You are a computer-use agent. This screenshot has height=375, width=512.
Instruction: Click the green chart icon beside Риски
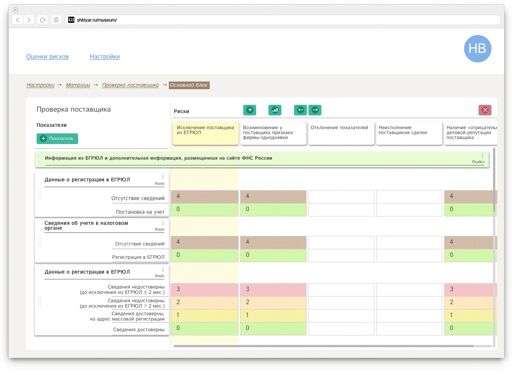click(275, 110)
